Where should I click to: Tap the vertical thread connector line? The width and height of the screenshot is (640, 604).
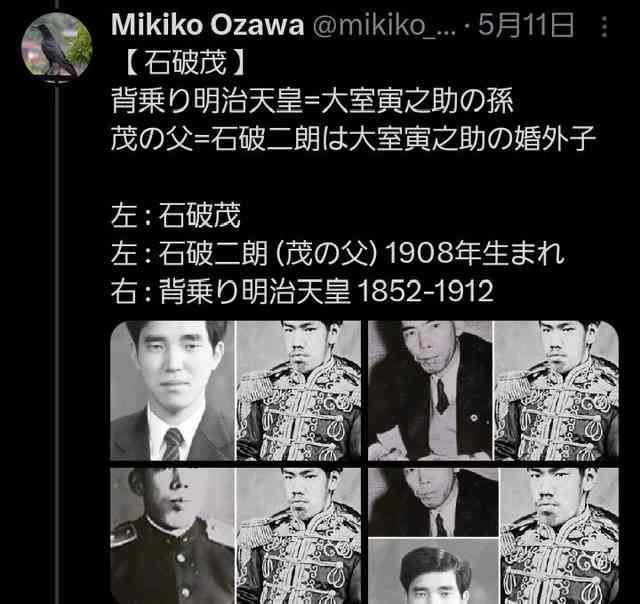tap(57, 343)
